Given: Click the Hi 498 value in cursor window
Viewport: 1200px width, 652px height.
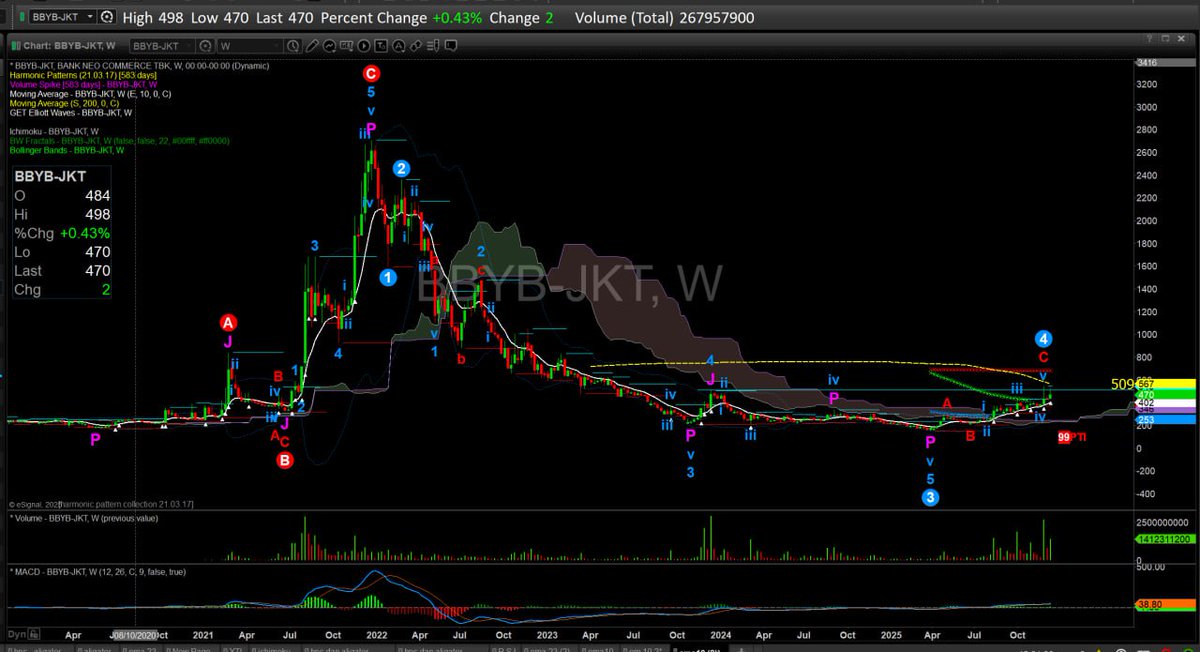Looking at the screenshot, I should [97, 214].
